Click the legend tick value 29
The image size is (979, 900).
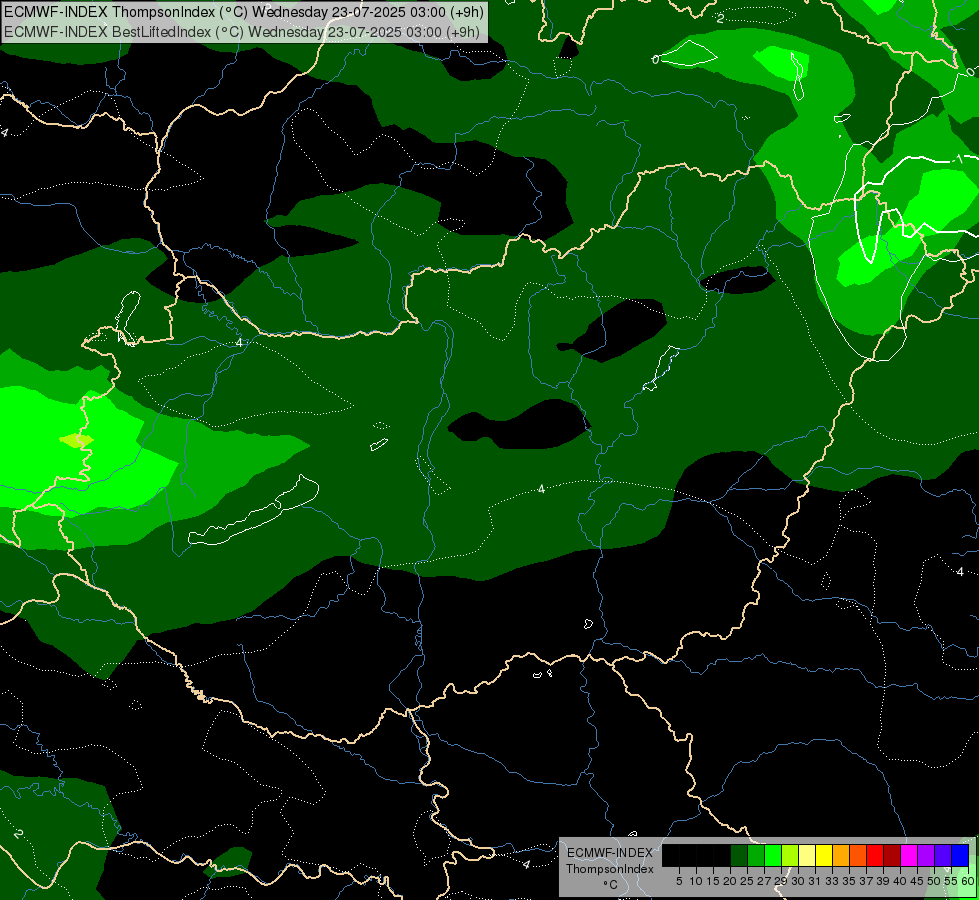[781, 881]
